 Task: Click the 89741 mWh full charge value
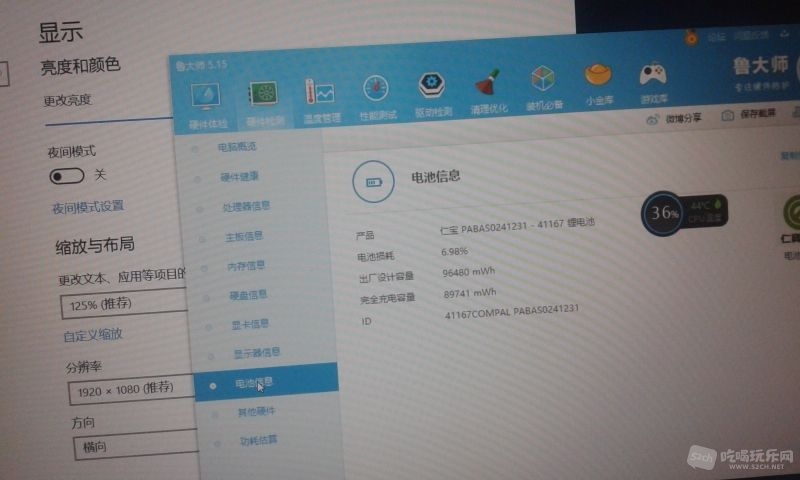click(x=470, y=293)
